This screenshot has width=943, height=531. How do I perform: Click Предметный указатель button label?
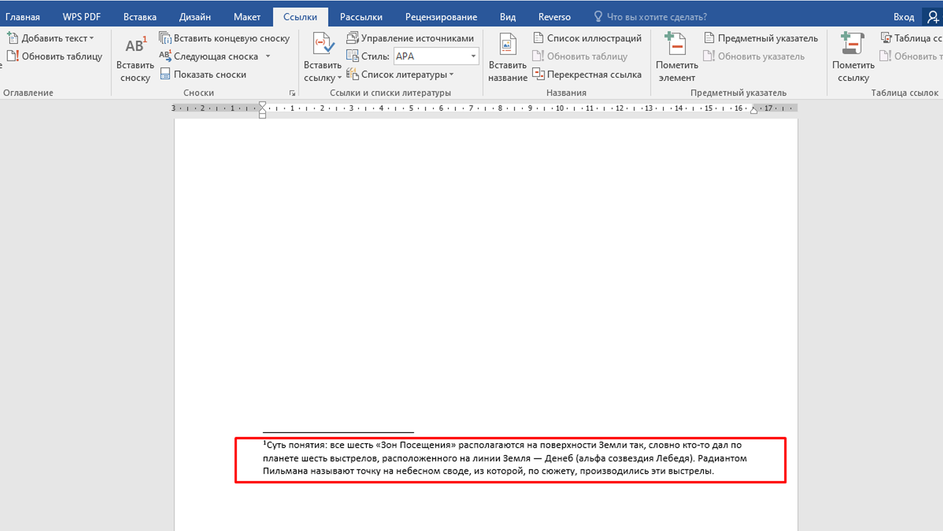pyautogui.click(x=767, y=38)
